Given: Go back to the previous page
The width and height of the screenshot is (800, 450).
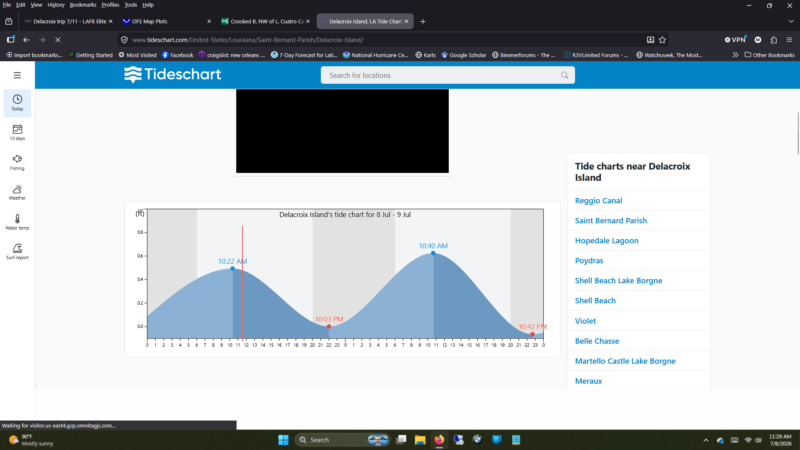Looking at the screenshot, I should click(27, 39).
